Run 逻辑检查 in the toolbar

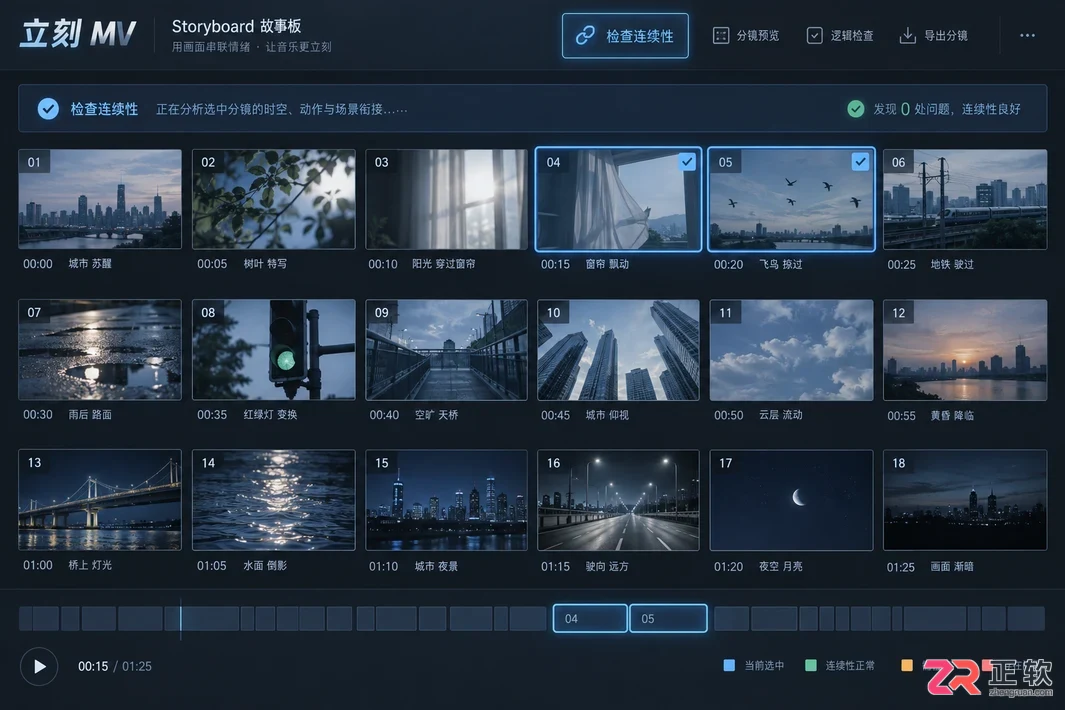tap(840, 35)
